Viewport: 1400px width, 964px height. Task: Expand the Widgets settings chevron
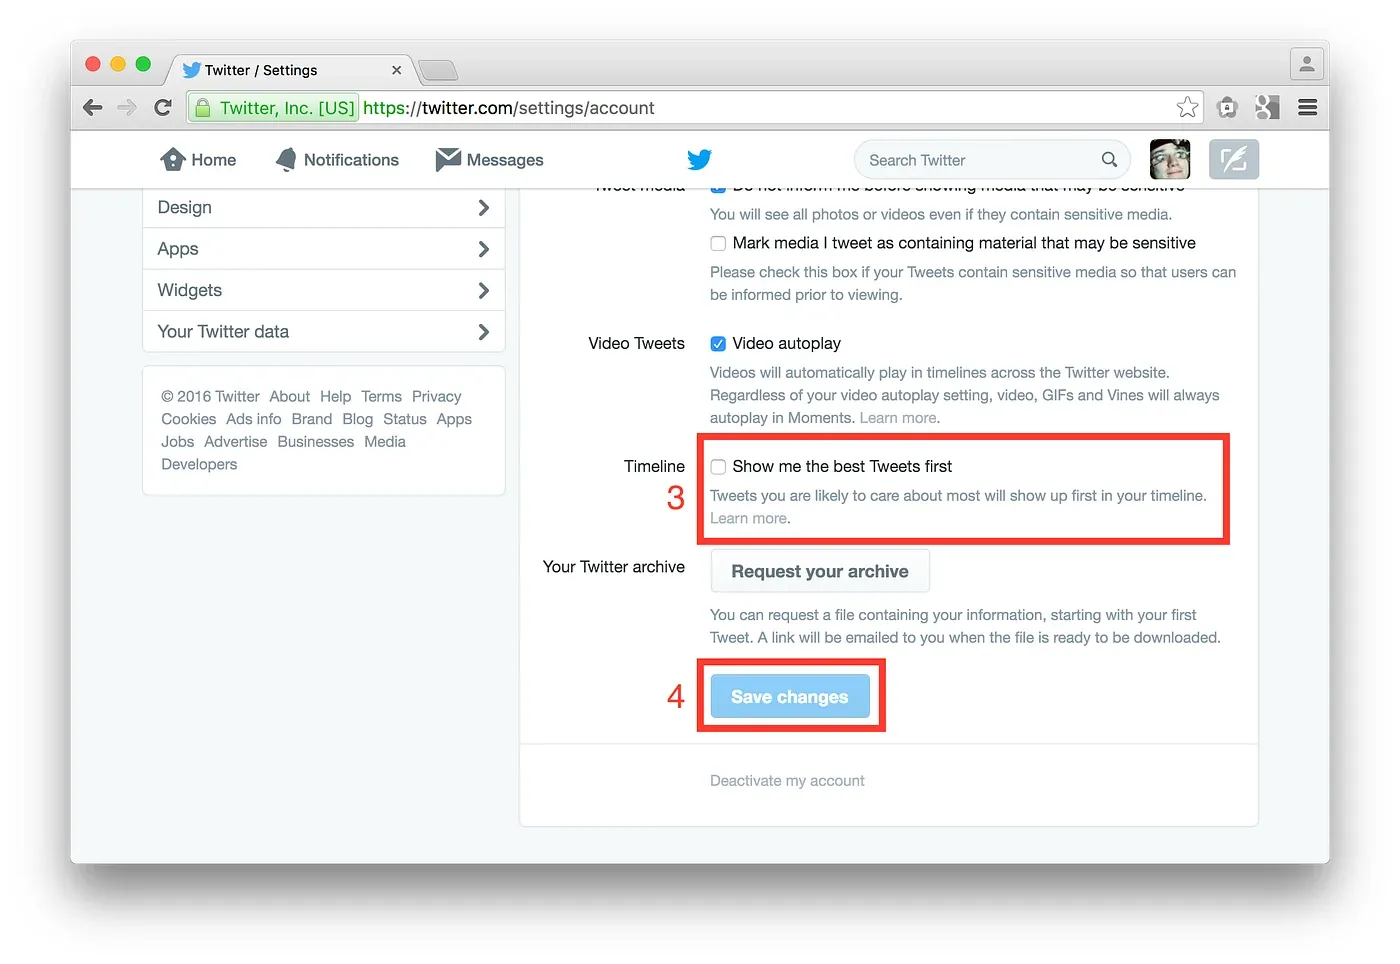coord(484,290)
